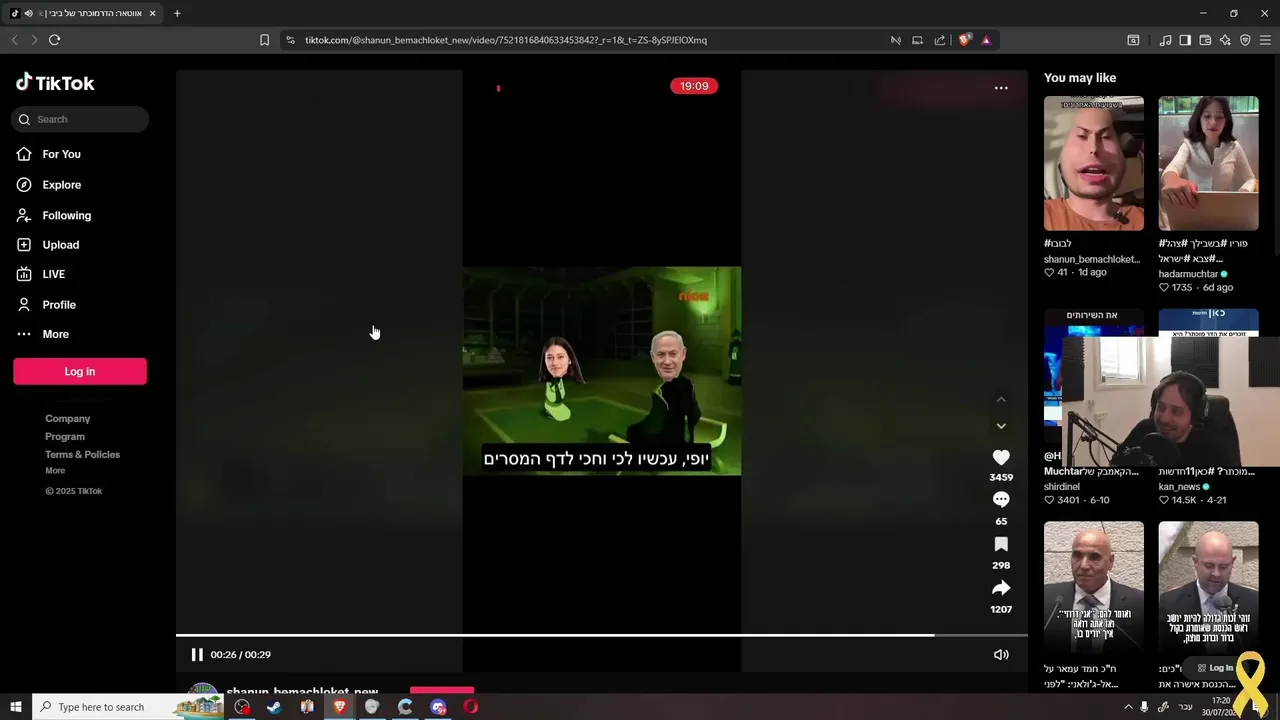Click the browser Forward arrow
Image resolution: width=1280 pixels, height=720 pixels.
pyautogui.click(x=34, y=40)
